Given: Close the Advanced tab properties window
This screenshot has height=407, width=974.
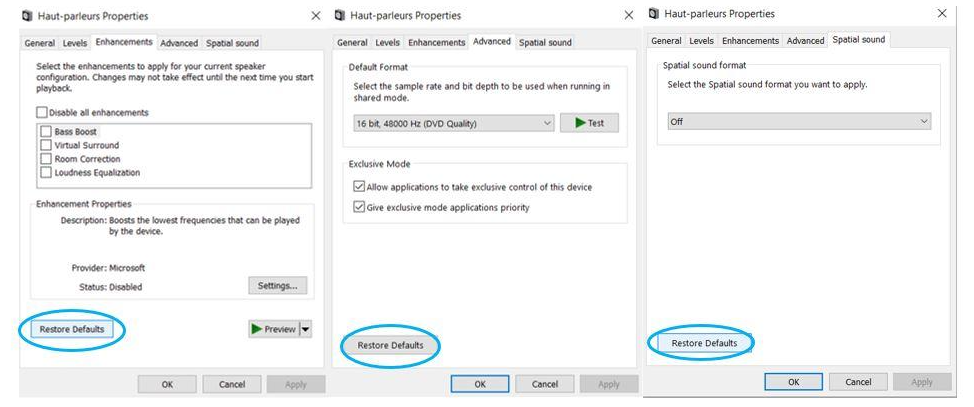Looking at the screenshot, I should [x=627, y=16].
